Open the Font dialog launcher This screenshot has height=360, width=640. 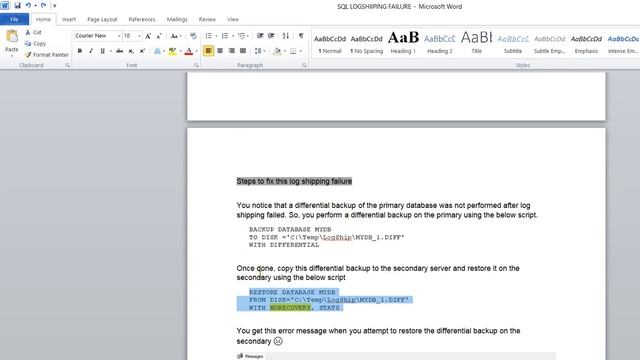tap(196, 65)
